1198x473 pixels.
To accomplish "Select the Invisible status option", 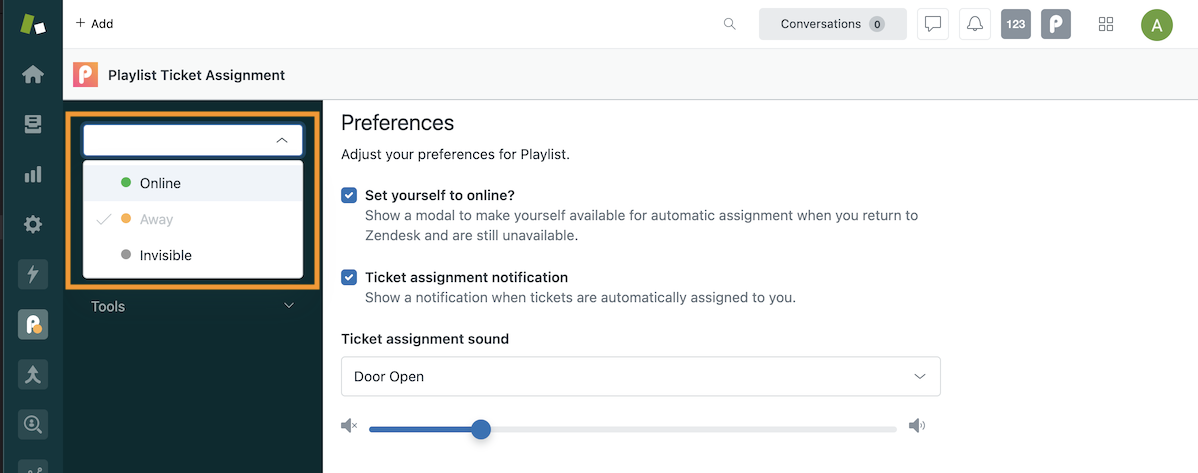I will pyautogui.click(x=165, y=255).
